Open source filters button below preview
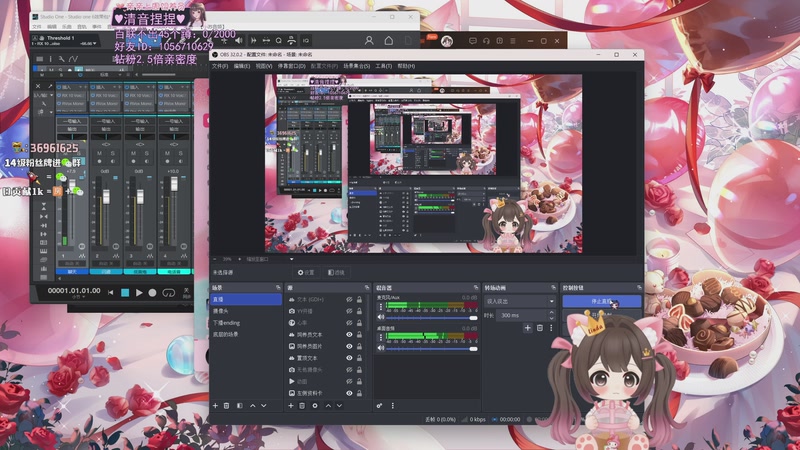Image resolution: width=800 pixels, height=450 pixels. pos(336,272)
